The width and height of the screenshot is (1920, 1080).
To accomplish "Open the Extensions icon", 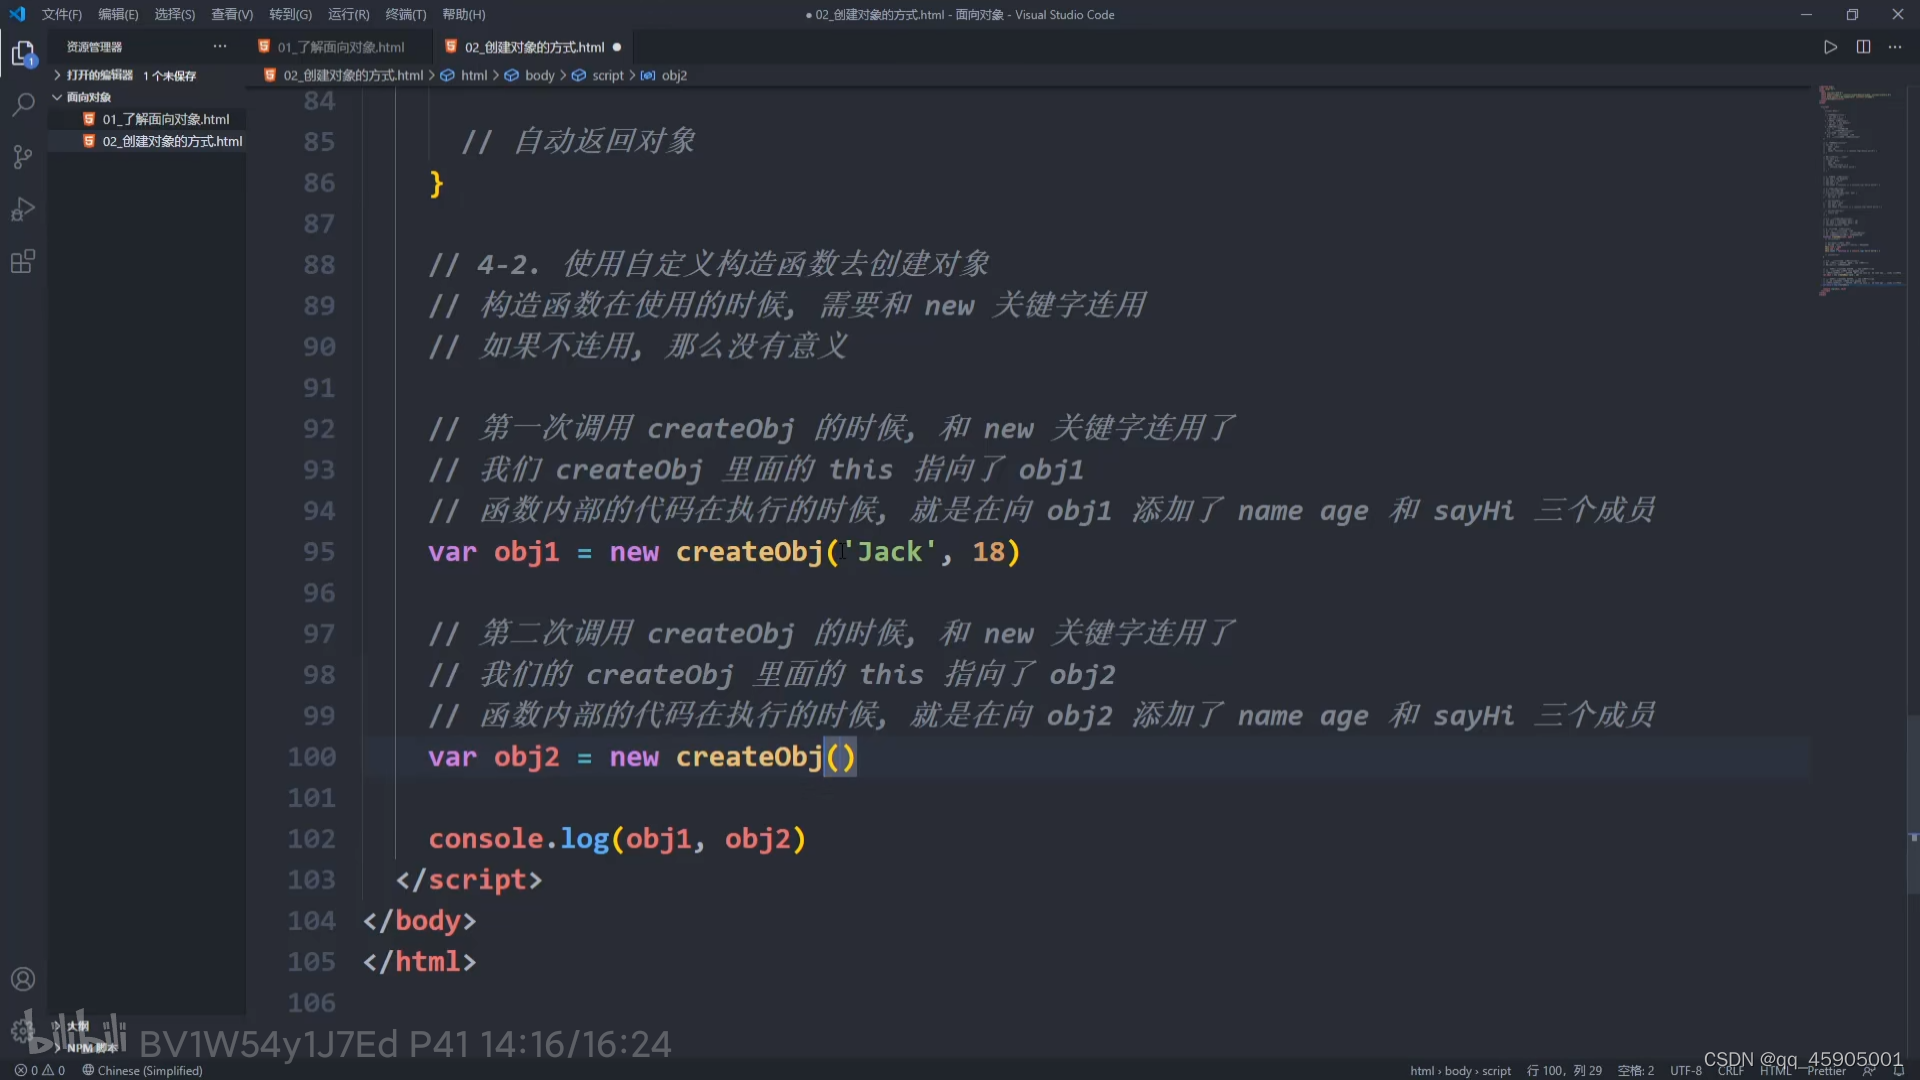I will point(22,261).
